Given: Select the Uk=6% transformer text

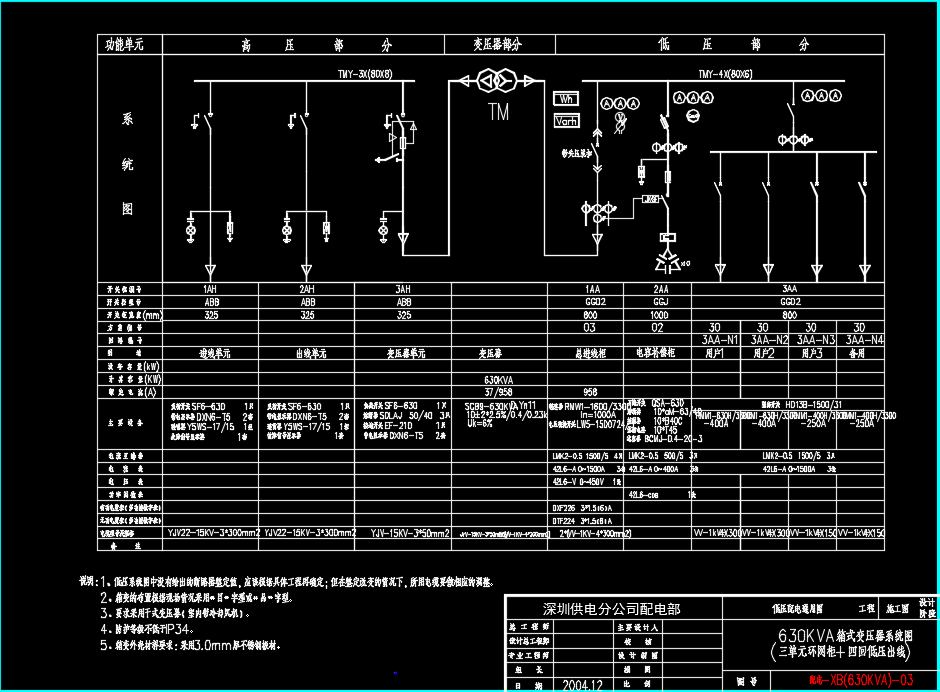Looking at the screenshot, I should [480, 423].
